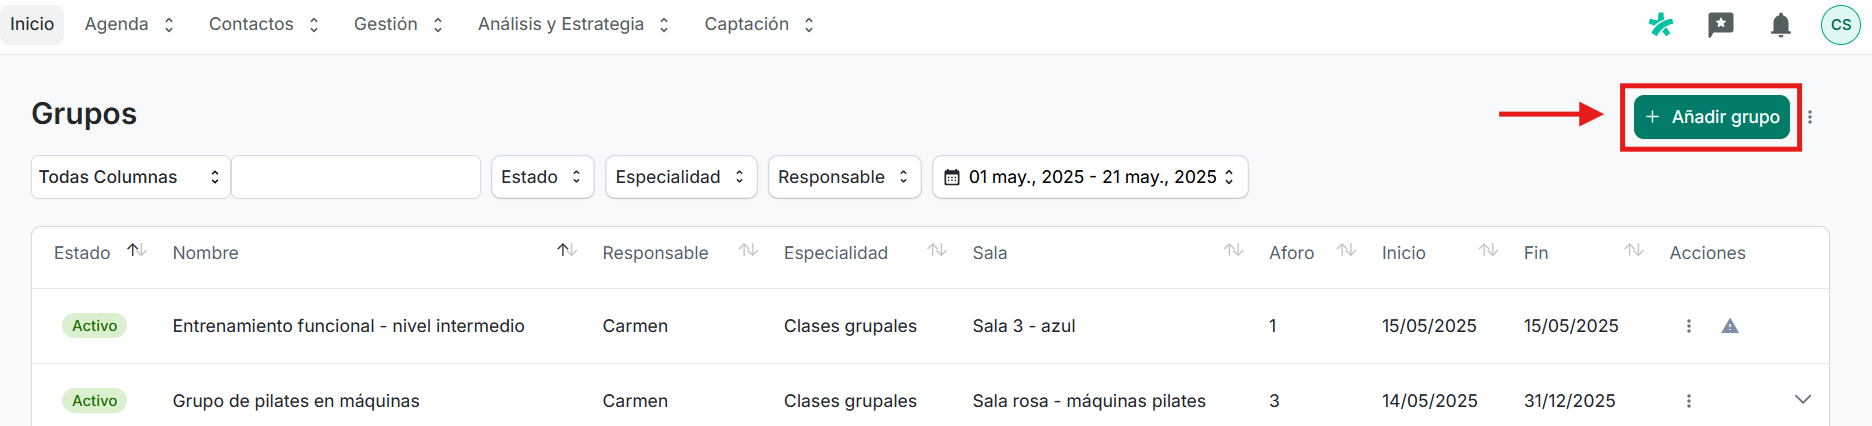The width and height of the screenshot is (1872, 426).
Task: Open the Agenda menu
Action: (x=129, y=24)
